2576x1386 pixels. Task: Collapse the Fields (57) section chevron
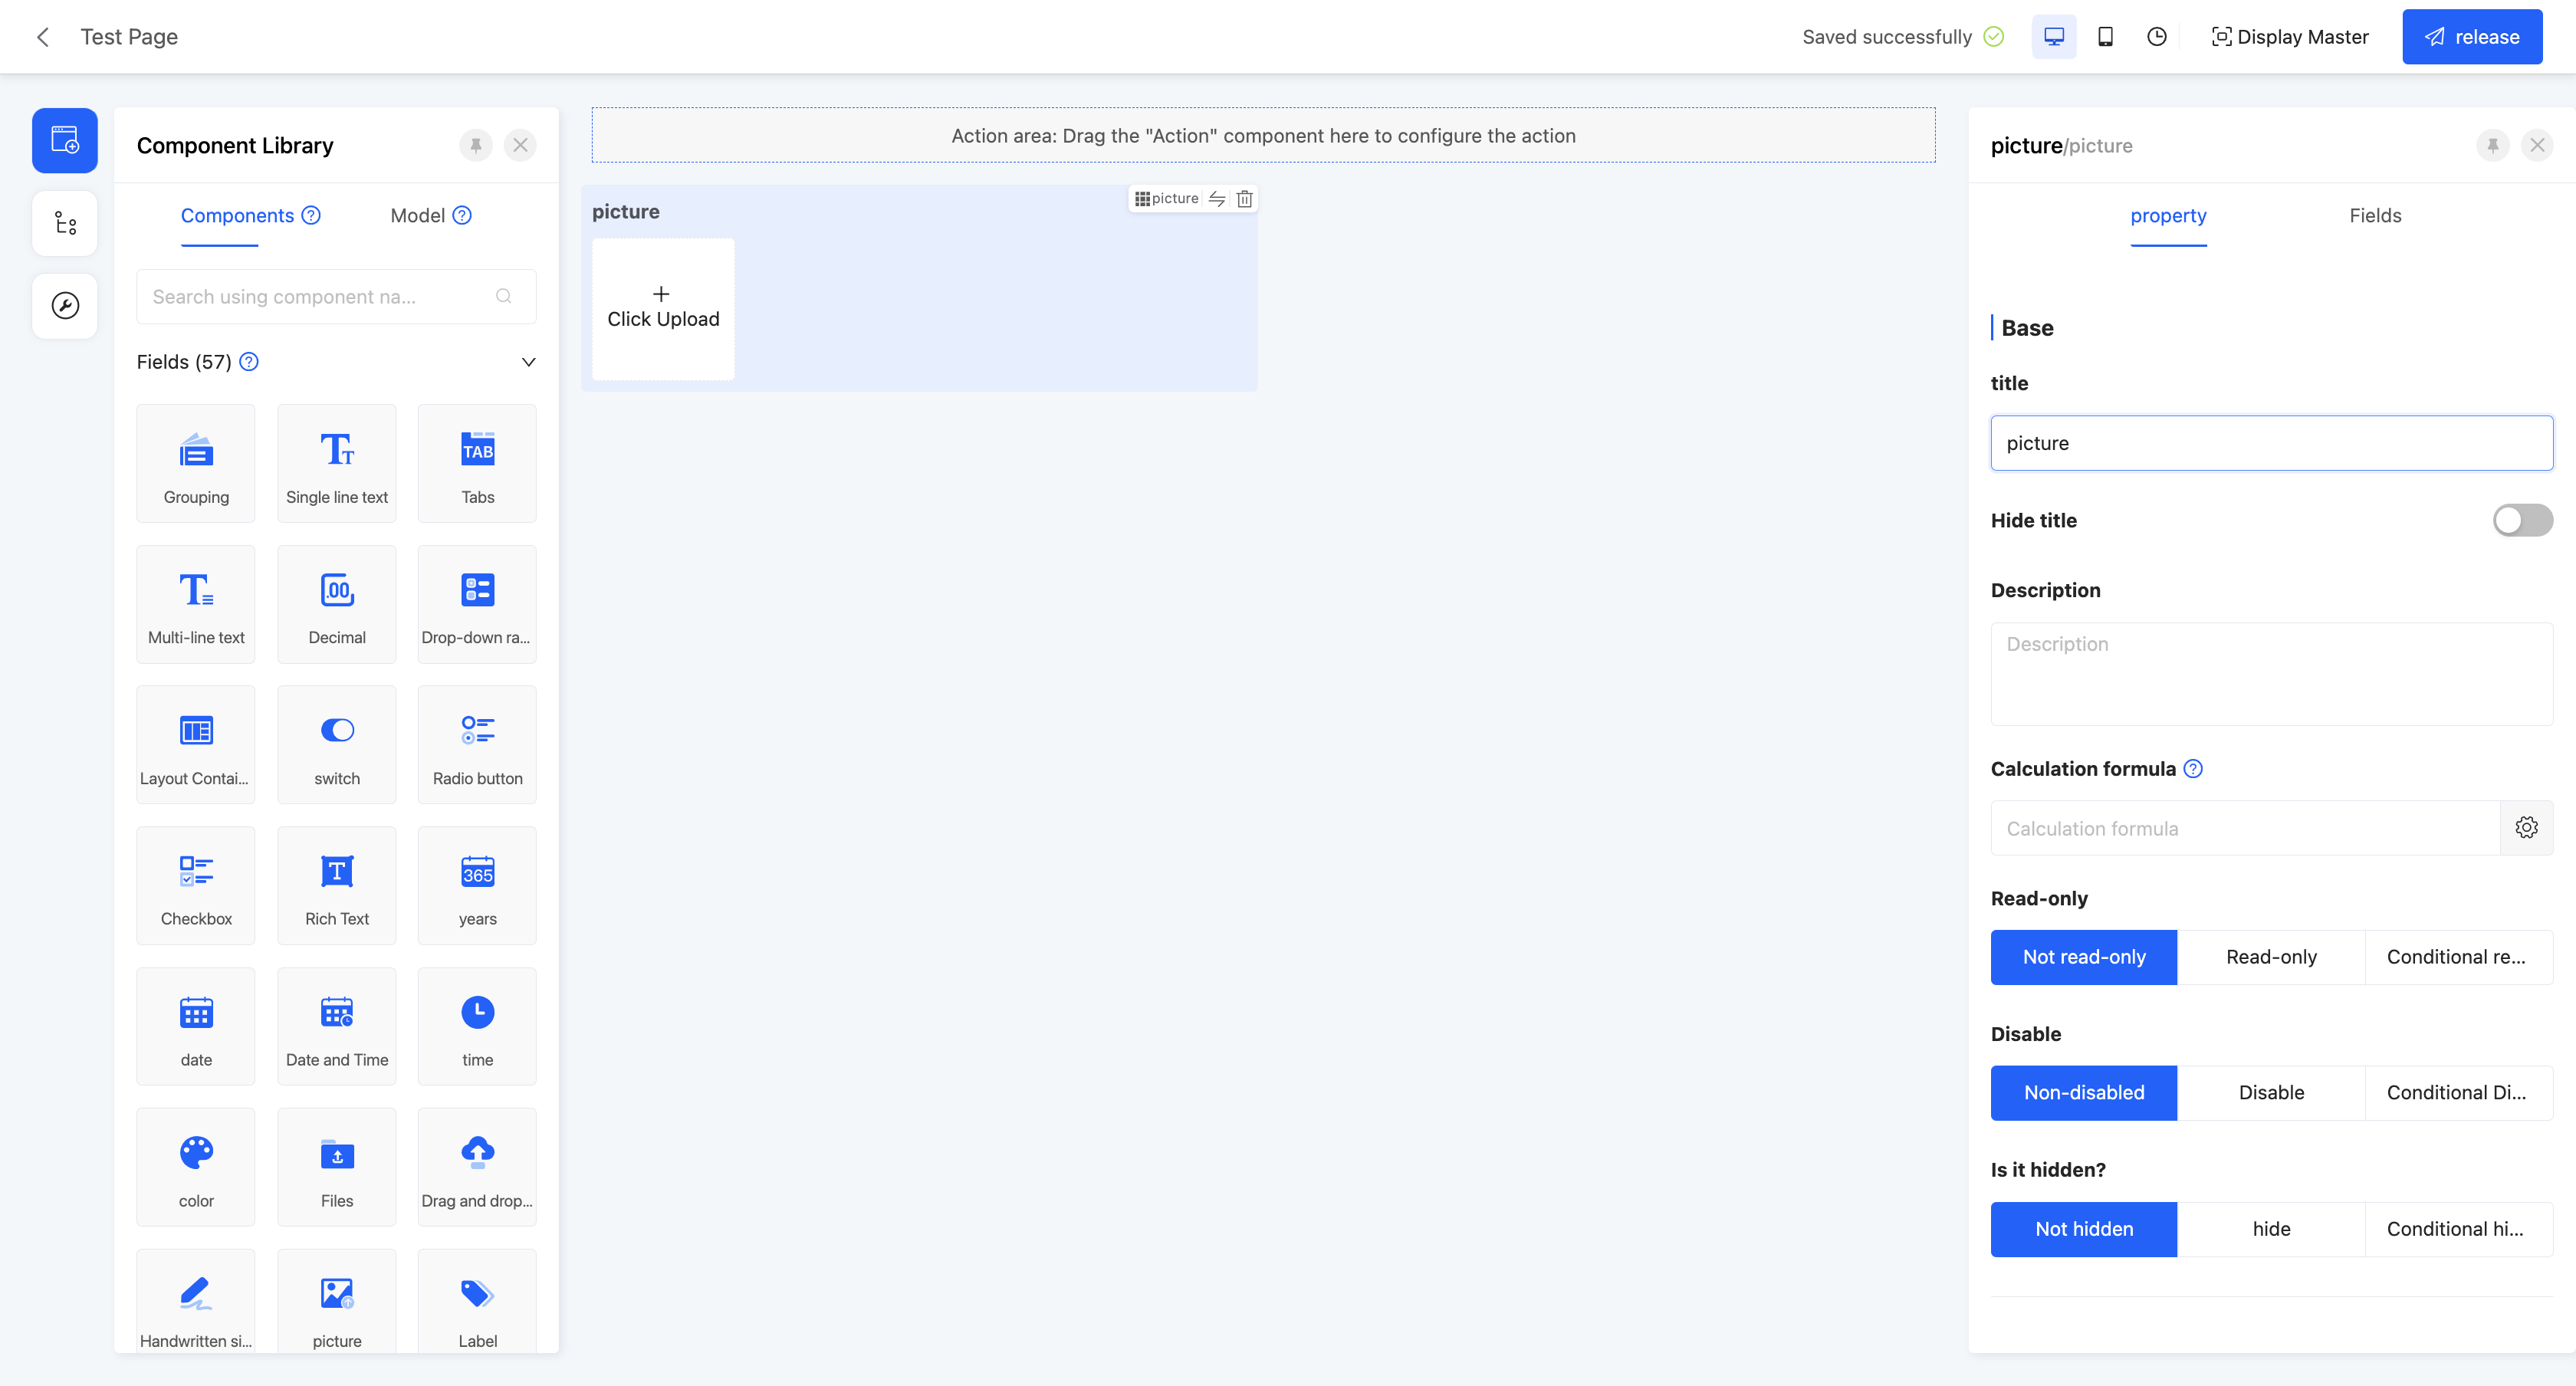pos(528,362)
